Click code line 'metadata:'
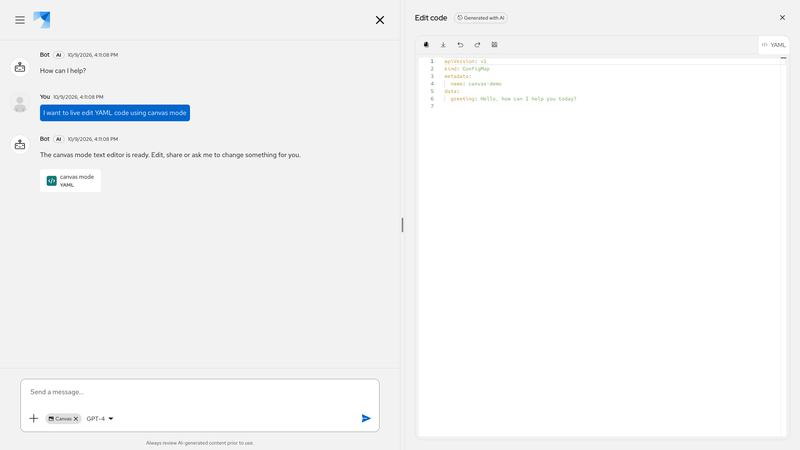 pos(458,77)
